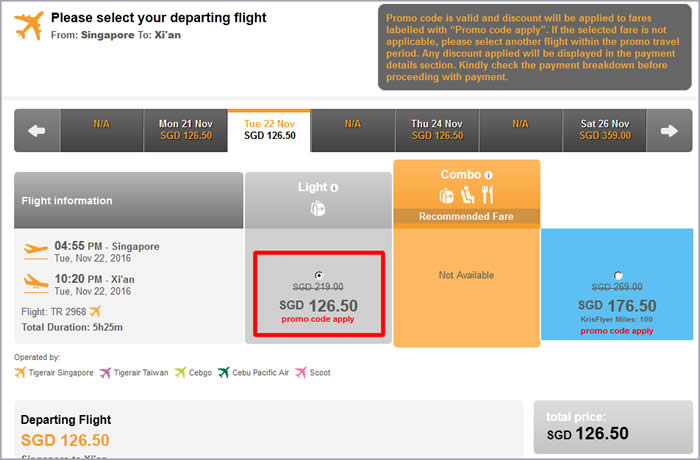This screenshot has height=460, width=700.
Task: Click the total price box
Action: pos(613,427)
